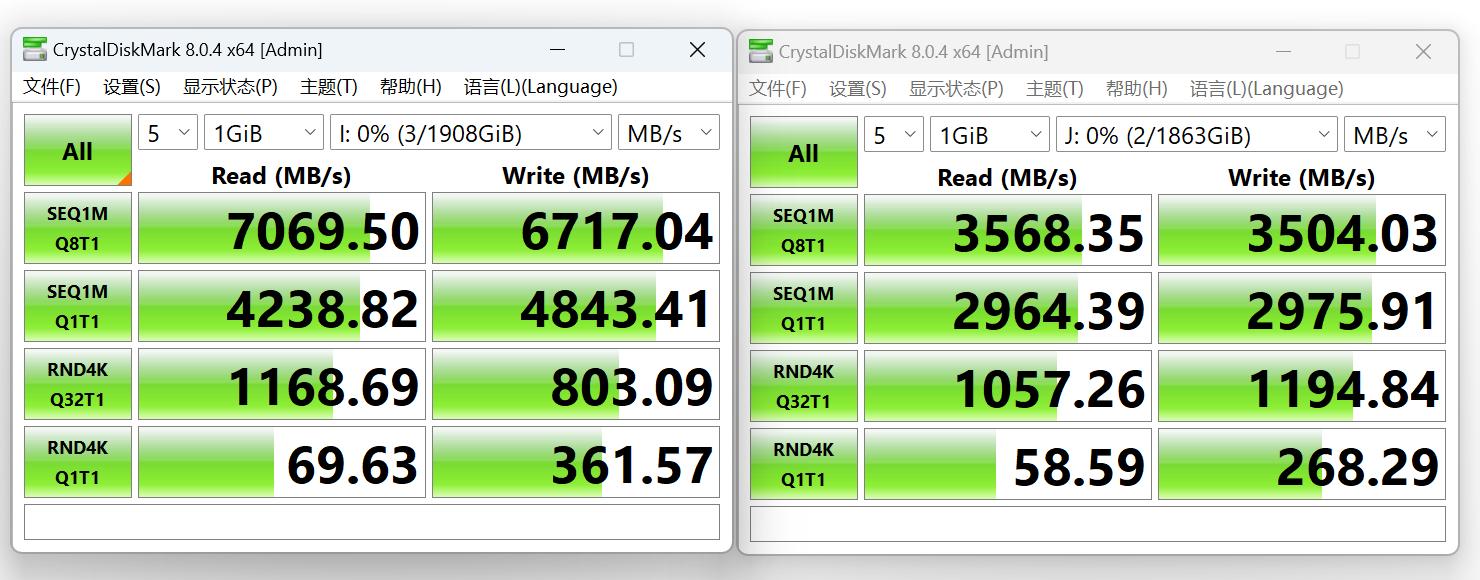
Task: Start the SEQ1M Q8T1 test for drive J
Action: [x=803, y=229]
